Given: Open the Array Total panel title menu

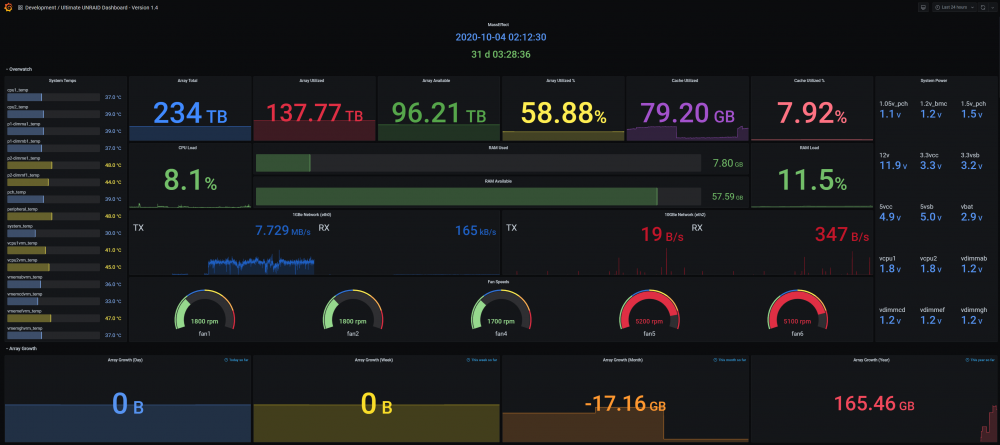Looking at the screenshot, I should point(190,81).
